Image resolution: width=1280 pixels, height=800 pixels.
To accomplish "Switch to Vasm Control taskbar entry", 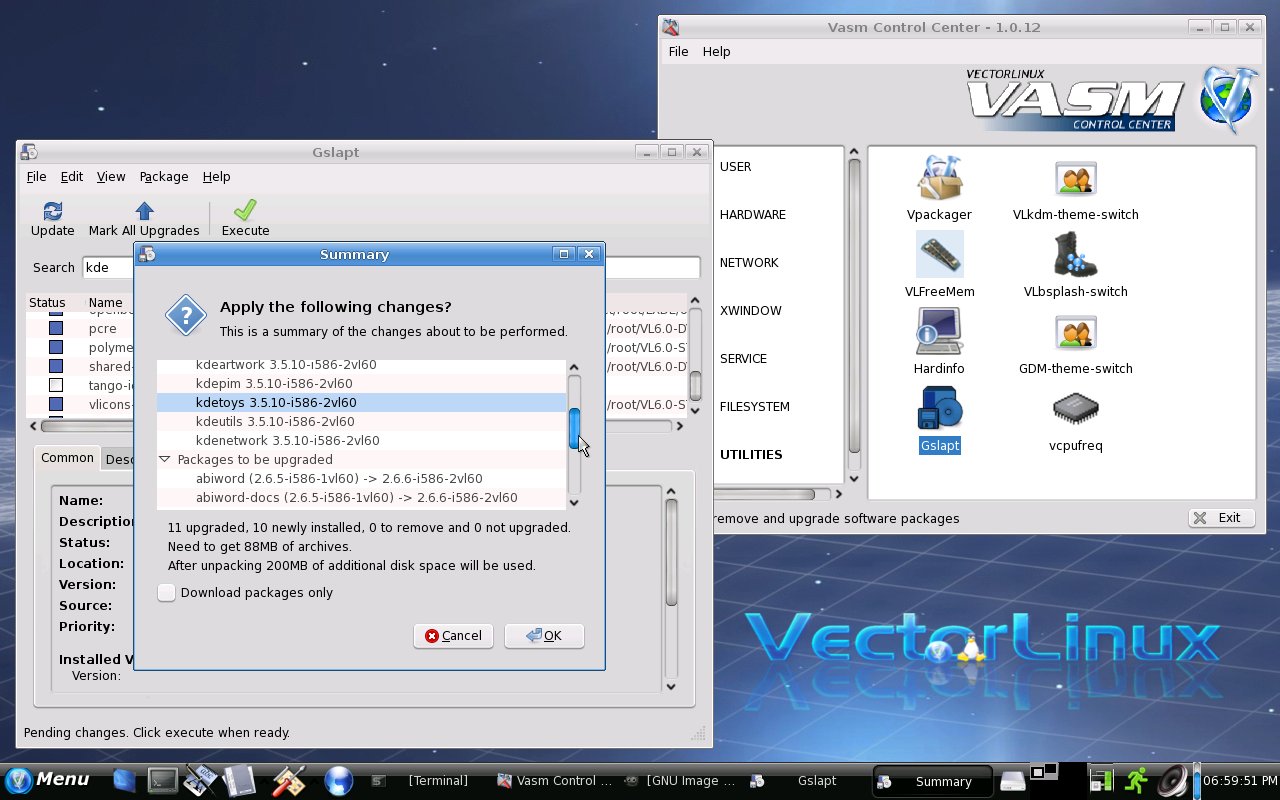I will [x=554, y=780].
